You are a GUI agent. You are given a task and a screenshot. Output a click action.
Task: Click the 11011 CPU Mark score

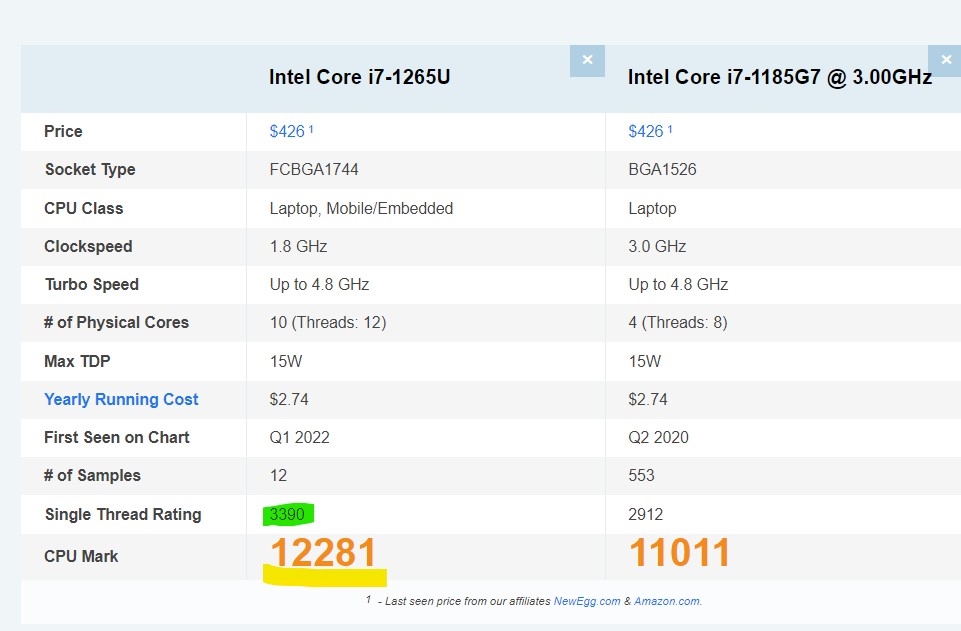click(680, 553)
